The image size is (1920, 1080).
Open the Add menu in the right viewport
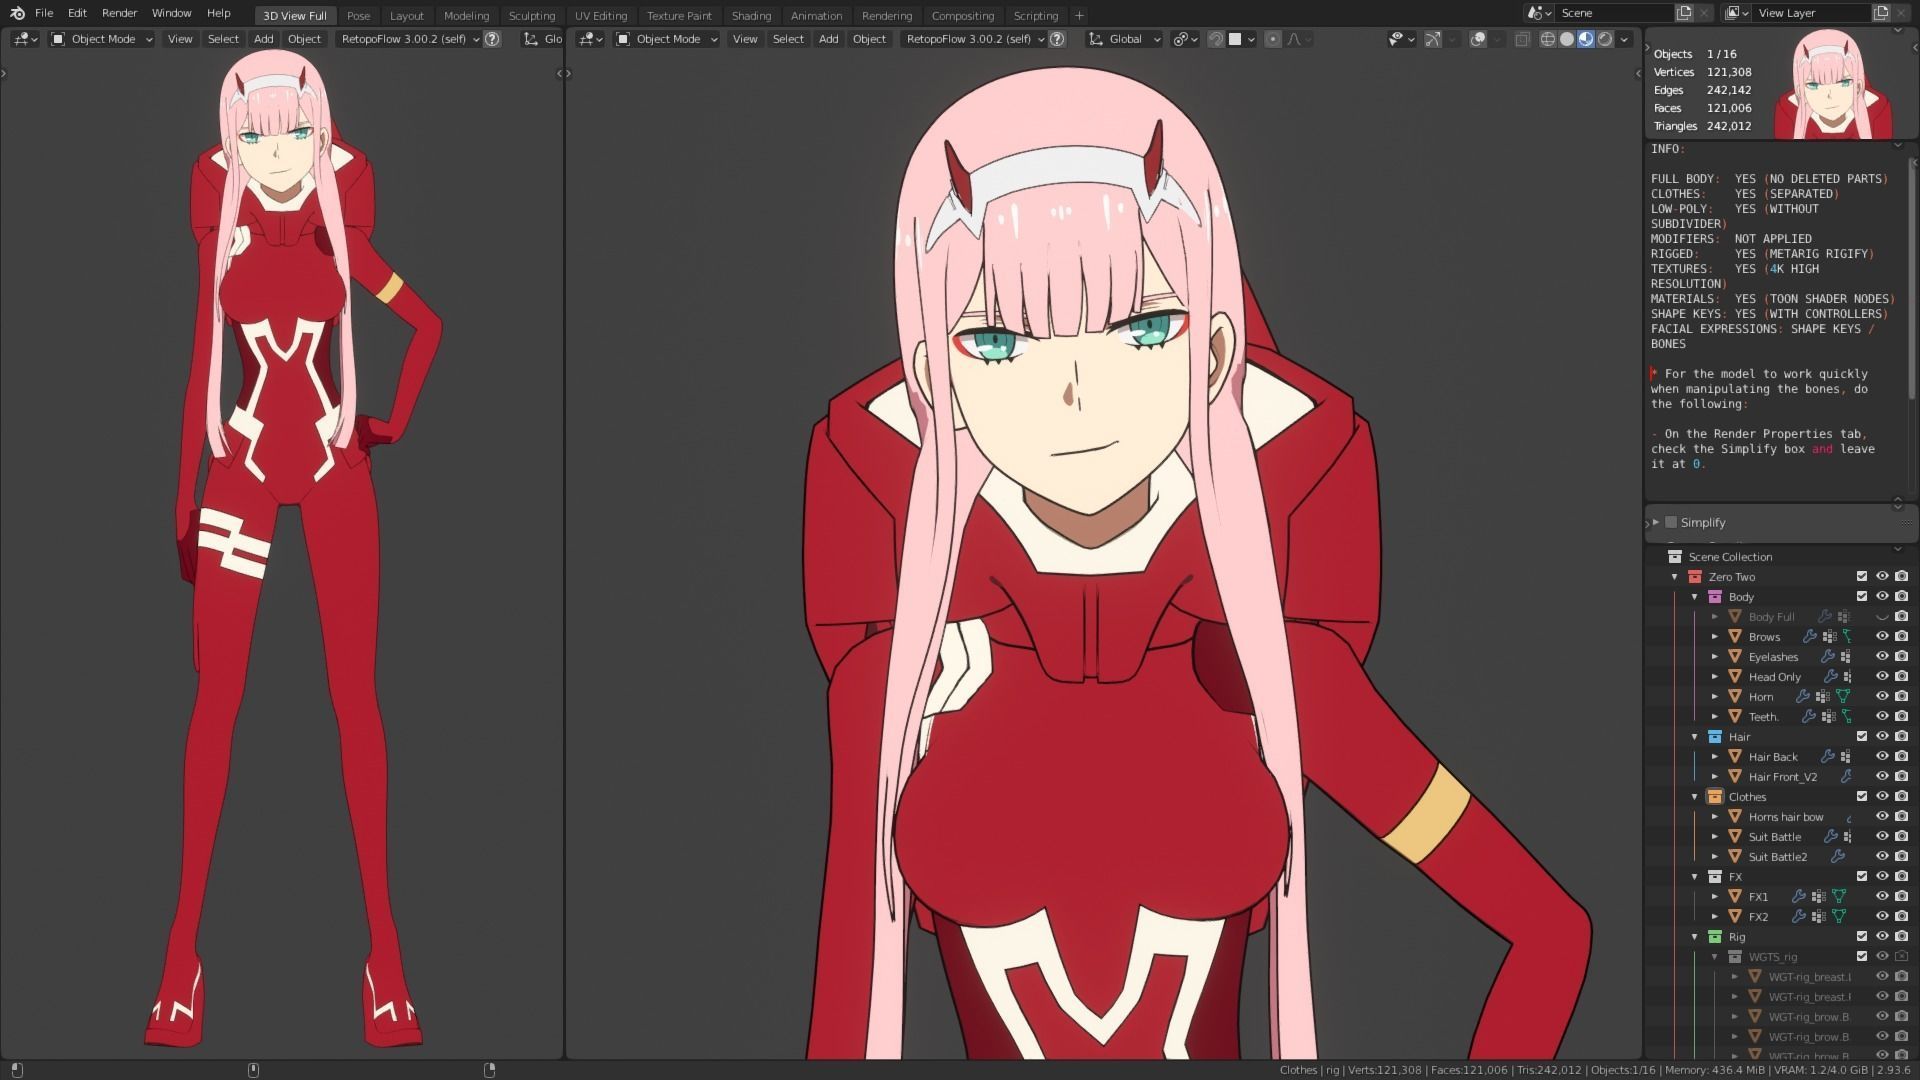[x=828, y=39]
